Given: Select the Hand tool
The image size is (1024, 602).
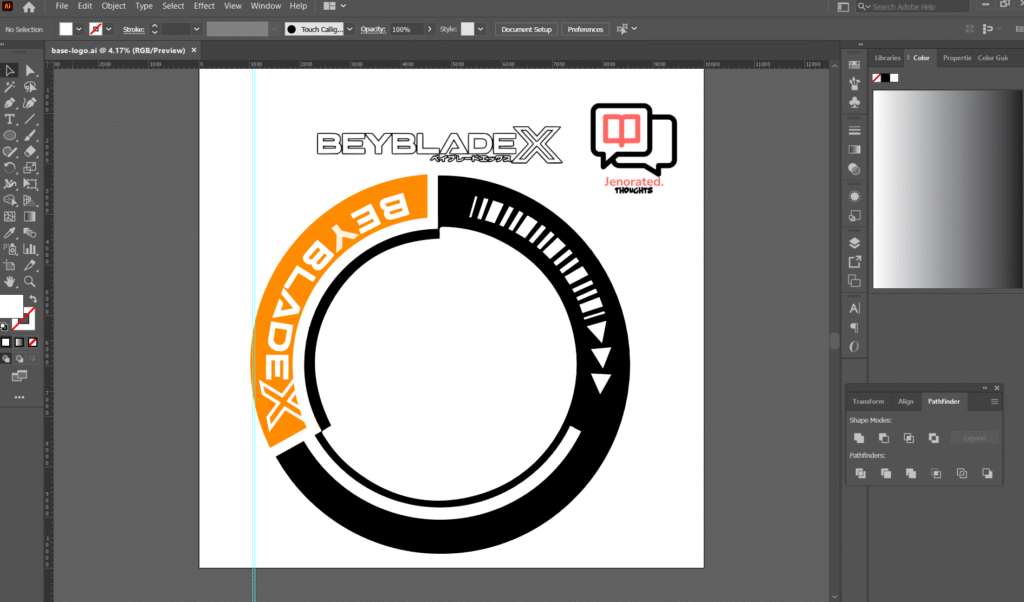Looking at the screenshot, I should (x=10, y=281).
